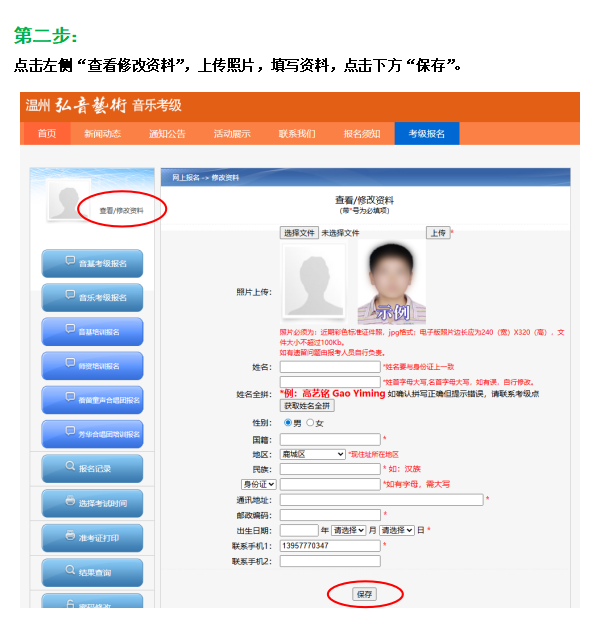Open the 身份证 ID type dropdown
The image size is (596, 628).
259,484
